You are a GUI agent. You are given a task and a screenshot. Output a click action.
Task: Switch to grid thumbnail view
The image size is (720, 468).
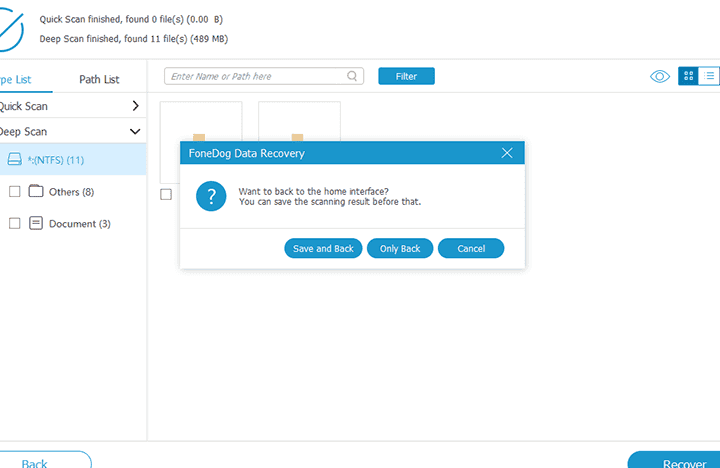point(688,76)
